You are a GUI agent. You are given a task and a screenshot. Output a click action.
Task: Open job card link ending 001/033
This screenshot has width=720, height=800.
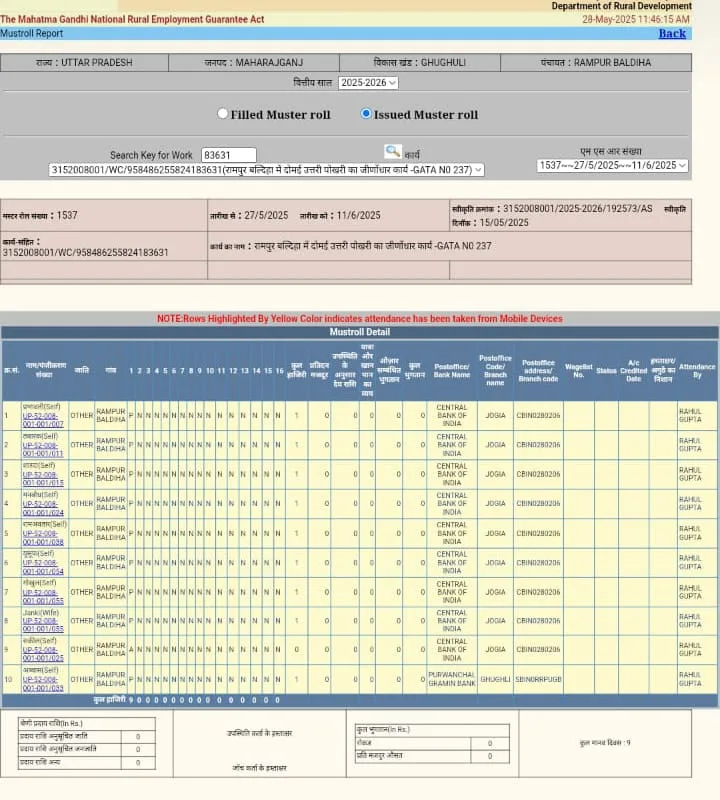(x=43, y=684)
